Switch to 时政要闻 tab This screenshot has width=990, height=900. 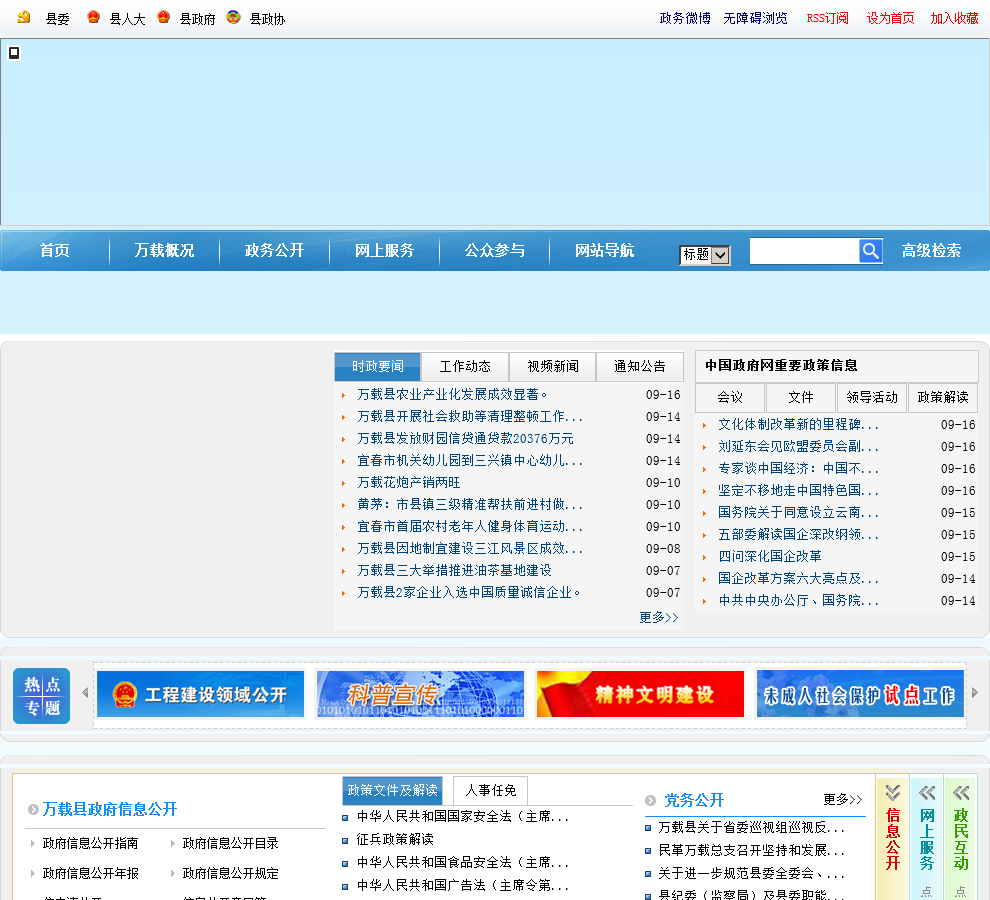[378, 366]
